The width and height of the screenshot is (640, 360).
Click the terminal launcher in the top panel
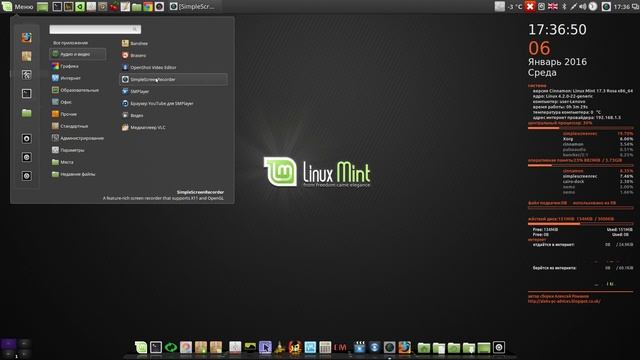(x=58, y=7)
